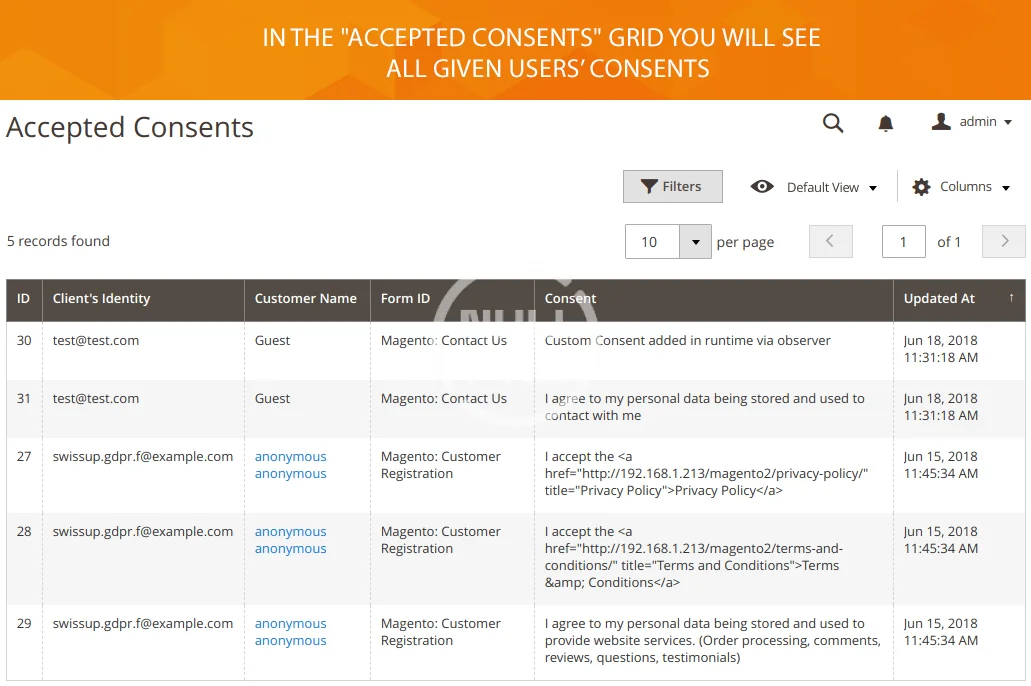Expand the Default View dropdown

(x=873, y=188)
